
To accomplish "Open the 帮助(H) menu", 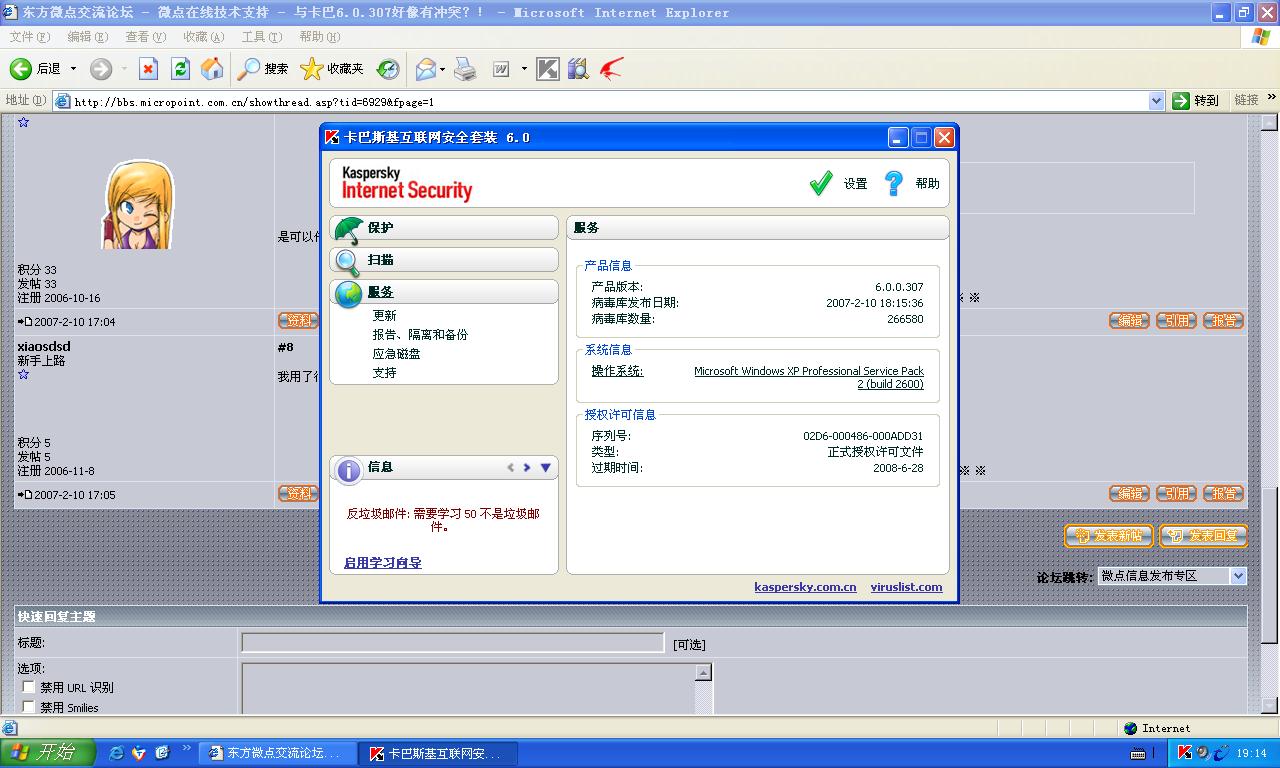I will point(320,37).
